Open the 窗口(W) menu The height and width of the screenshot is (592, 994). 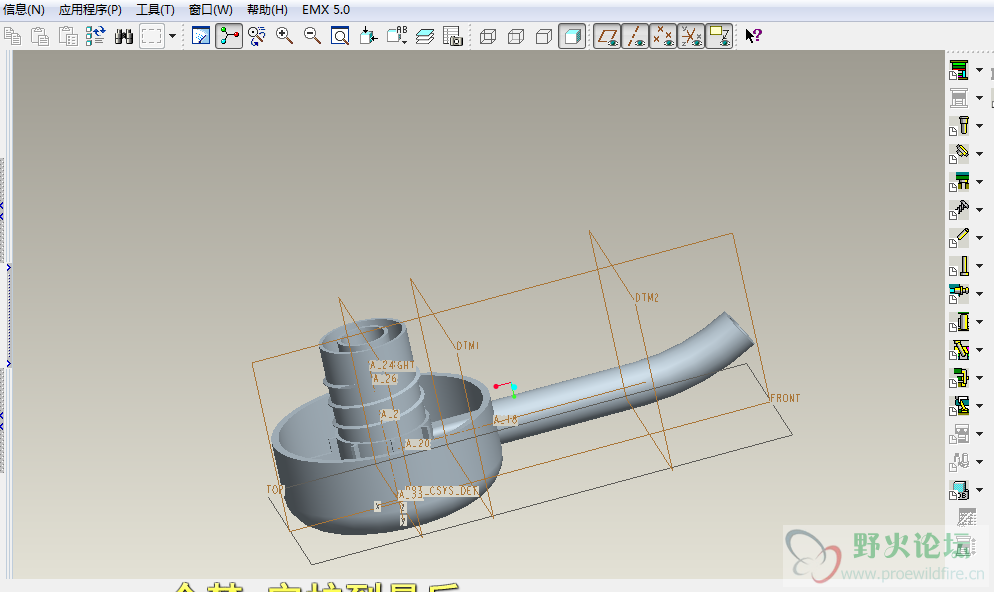(x=210, y=10)
